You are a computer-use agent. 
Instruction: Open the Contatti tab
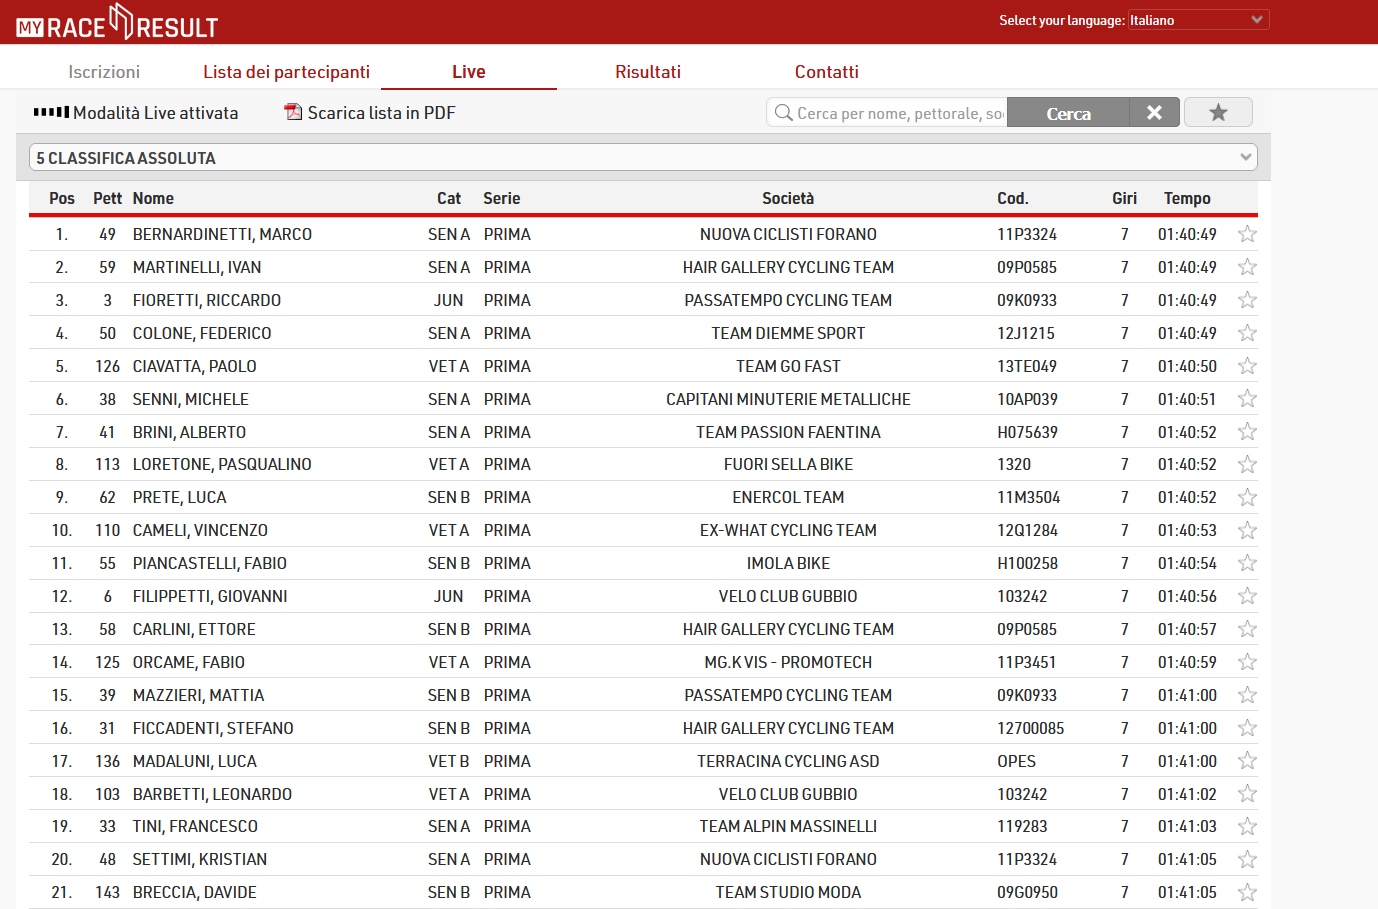826,72
